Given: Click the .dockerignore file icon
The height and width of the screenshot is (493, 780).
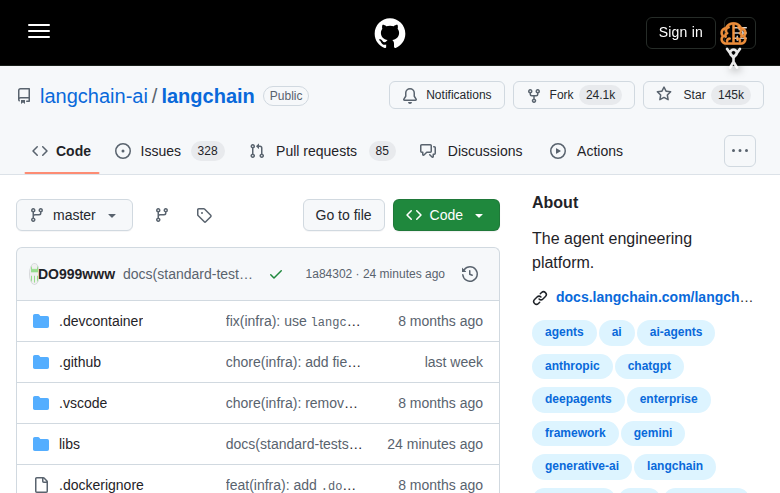Looking at the screenshot, I should (x=41, y=485).
